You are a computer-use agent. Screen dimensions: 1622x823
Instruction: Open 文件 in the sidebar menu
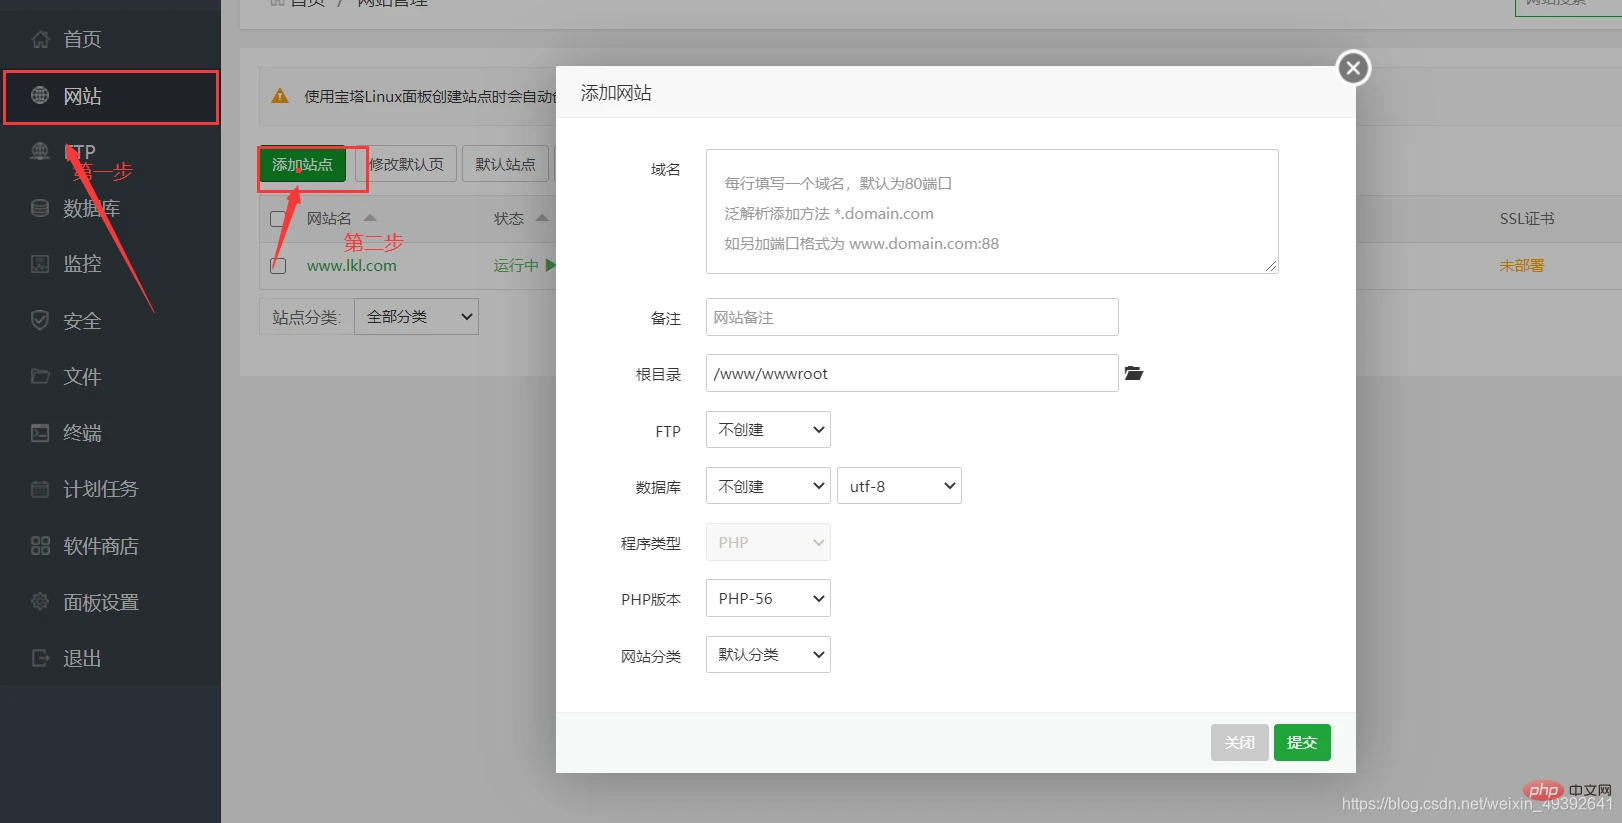click(82, 376)
